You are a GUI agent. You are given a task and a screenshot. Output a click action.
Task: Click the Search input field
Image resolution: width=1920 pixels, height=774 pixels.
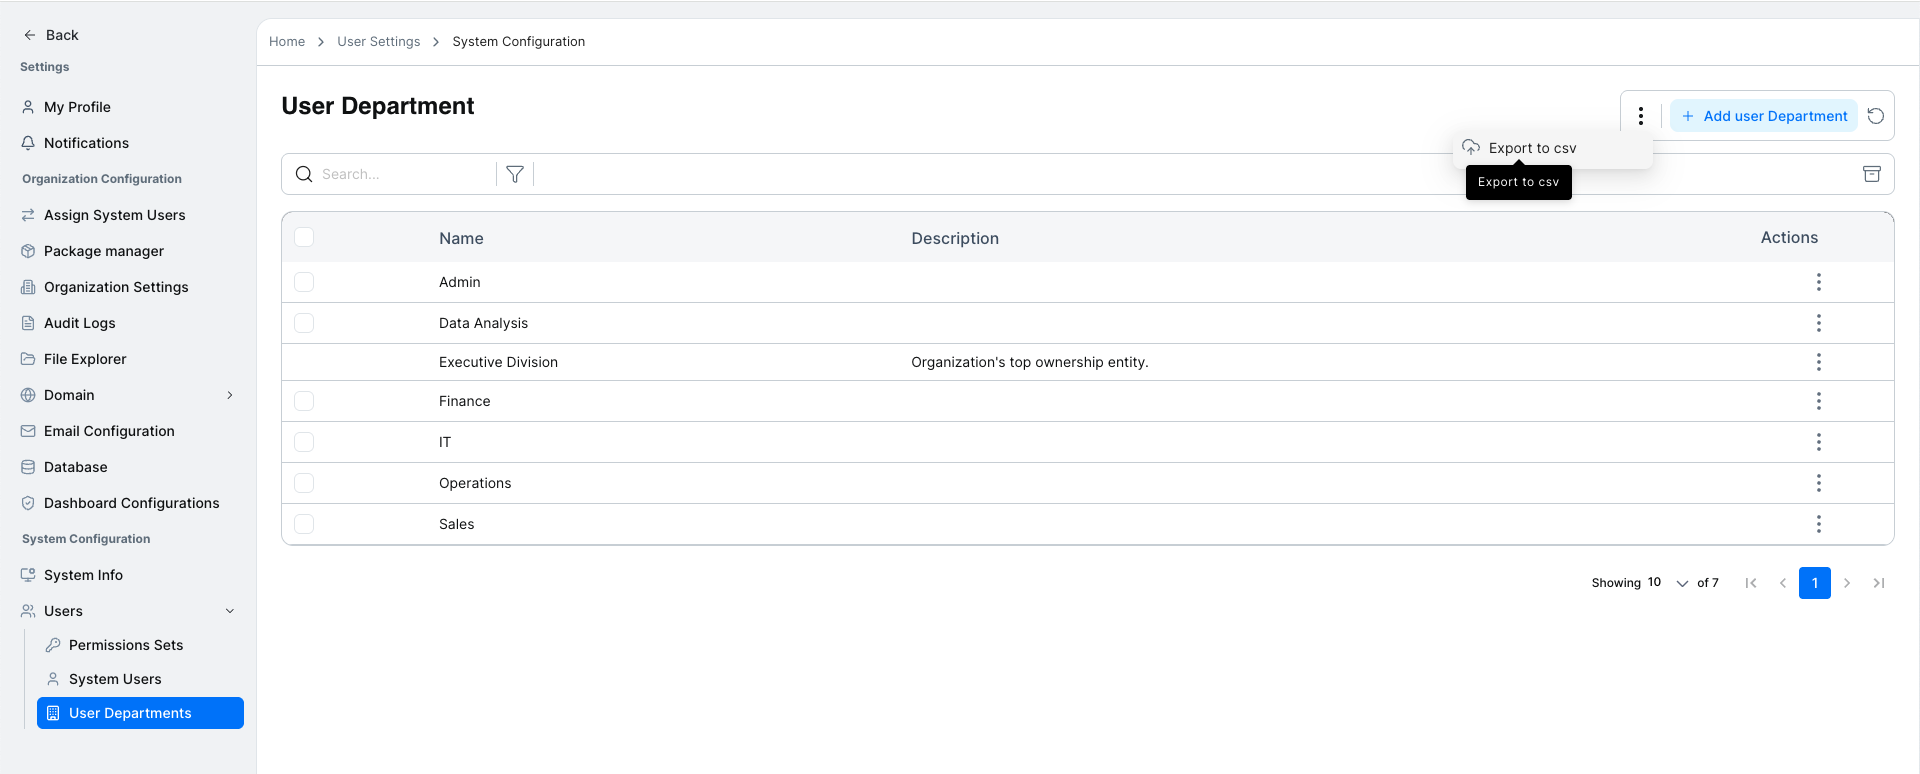[405, 174]
